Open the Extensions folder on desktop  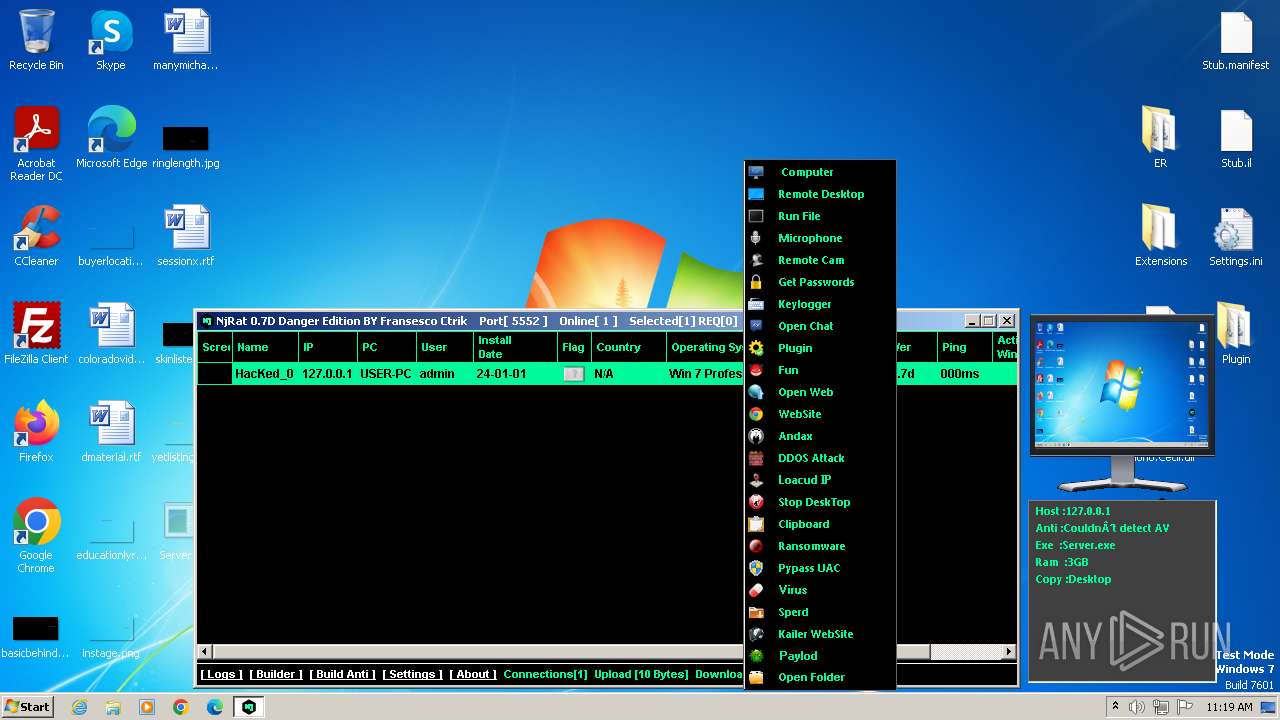(1161, 237)
